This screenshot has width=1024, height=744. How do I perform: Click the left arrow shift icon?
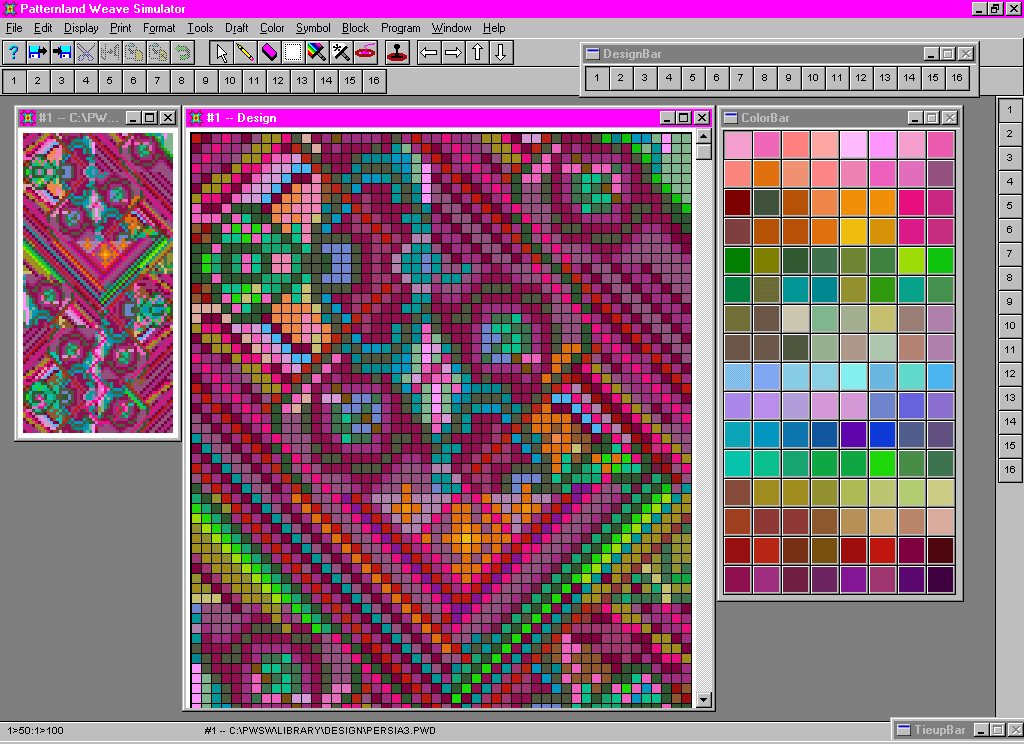tap(428, 52)
